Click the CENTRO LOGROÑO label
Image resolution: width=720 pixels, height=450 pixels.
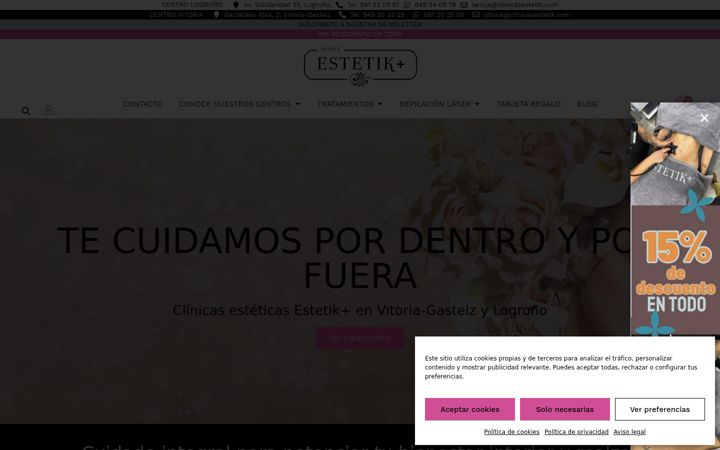tap(192, 5)
